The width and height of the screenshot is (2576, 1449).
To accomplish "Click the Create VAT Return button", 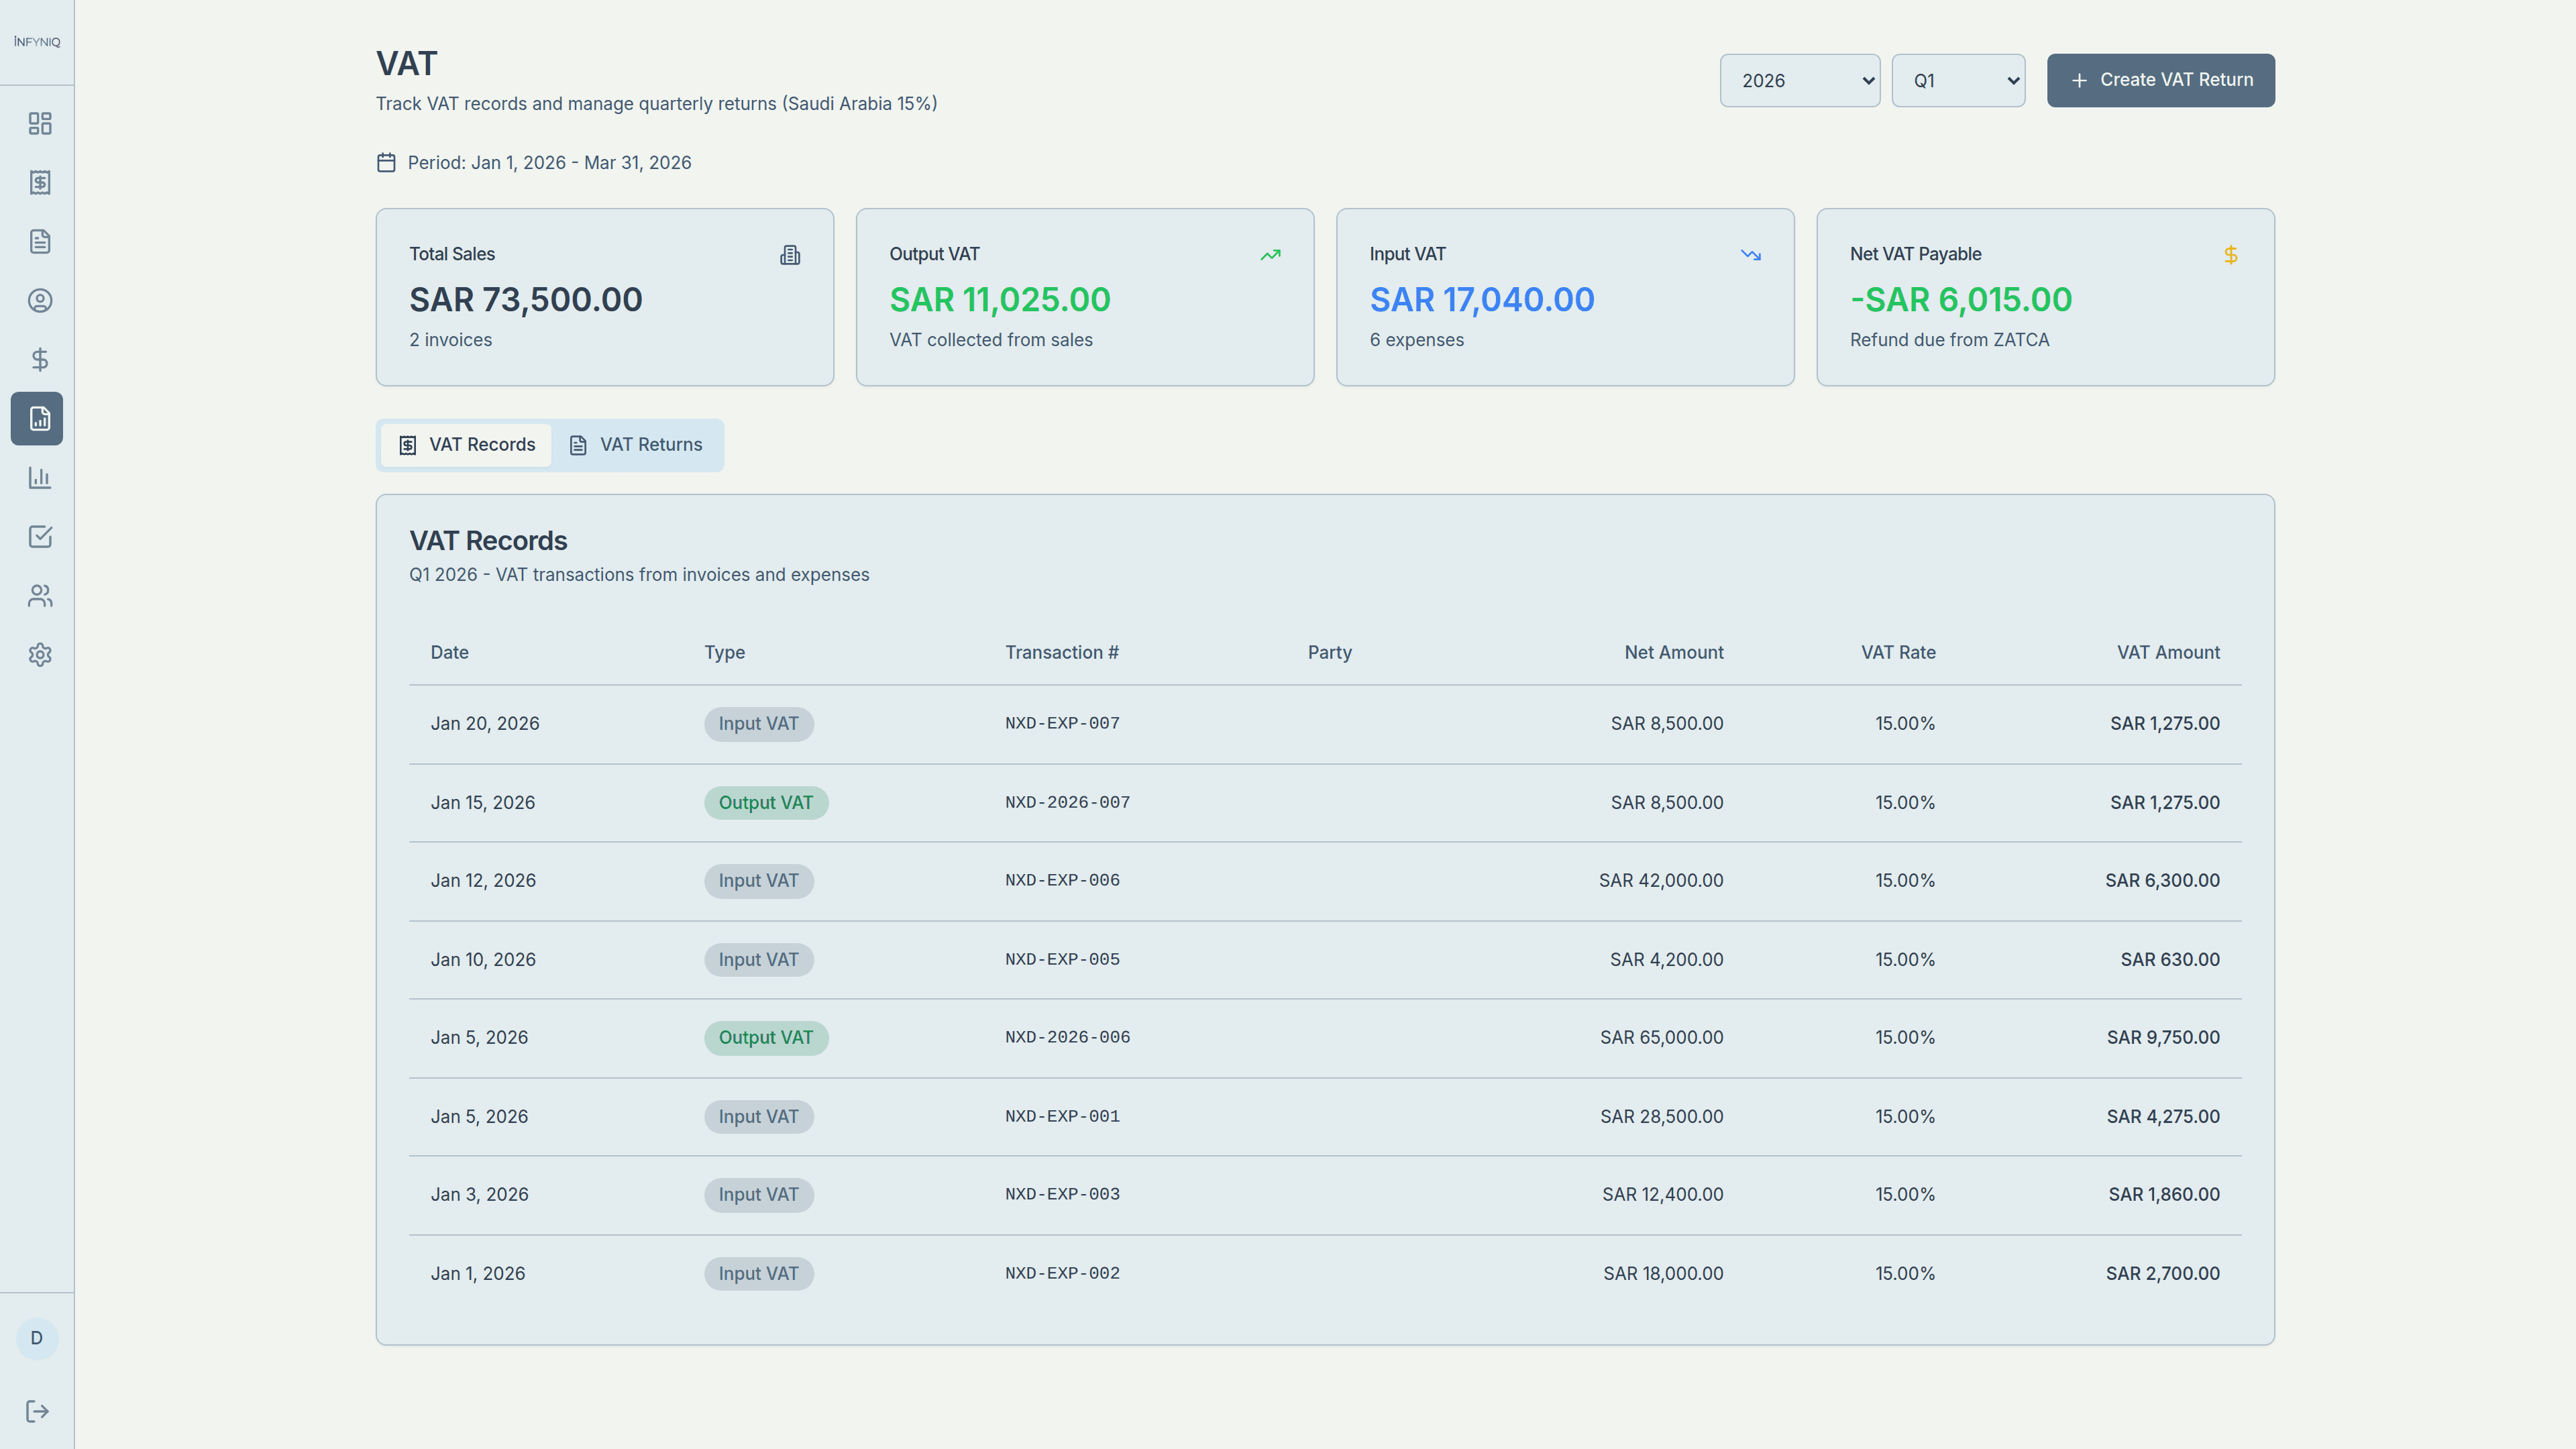I will [2160, 80].
